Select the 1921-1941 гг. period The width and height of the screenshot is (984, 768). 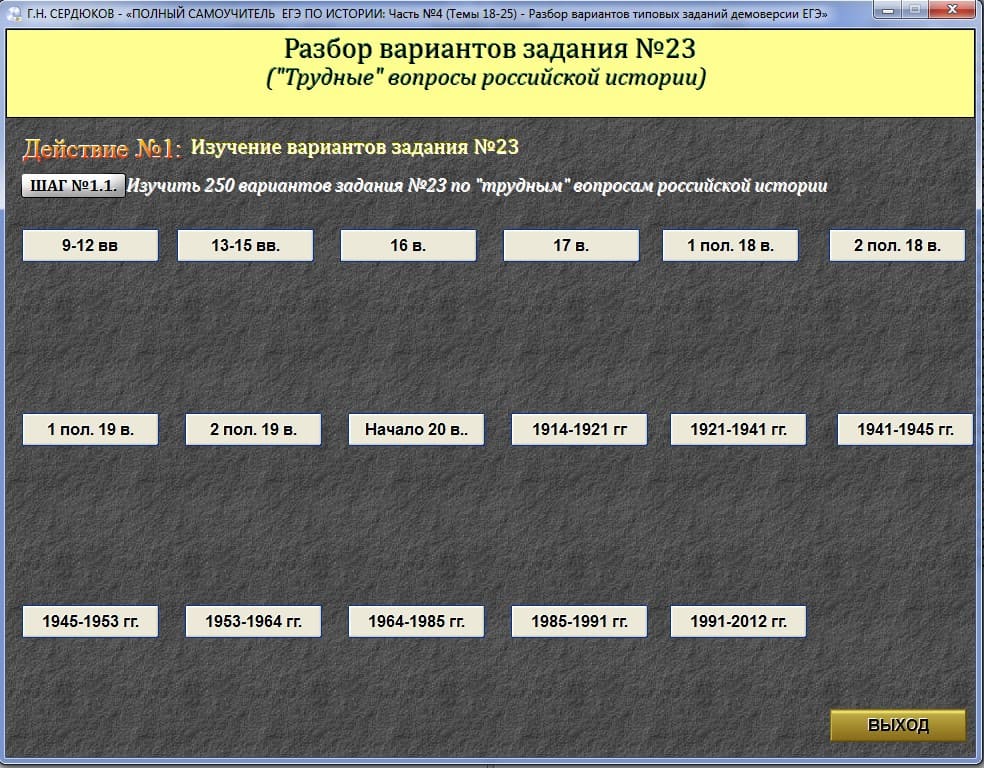pos(739,429)
